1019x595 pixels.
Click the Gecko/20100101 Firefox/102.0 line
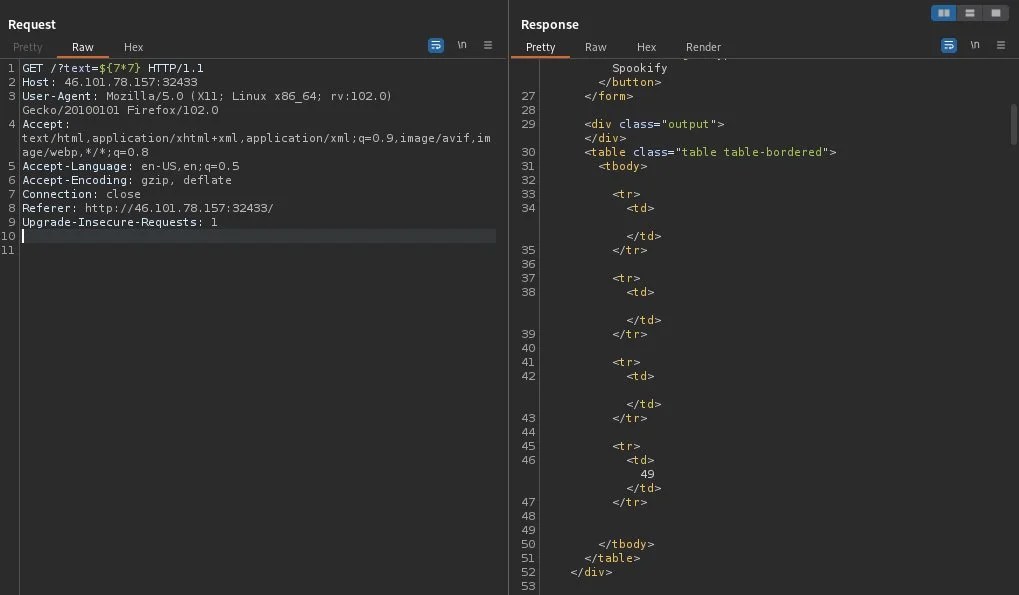coord(120,110)
